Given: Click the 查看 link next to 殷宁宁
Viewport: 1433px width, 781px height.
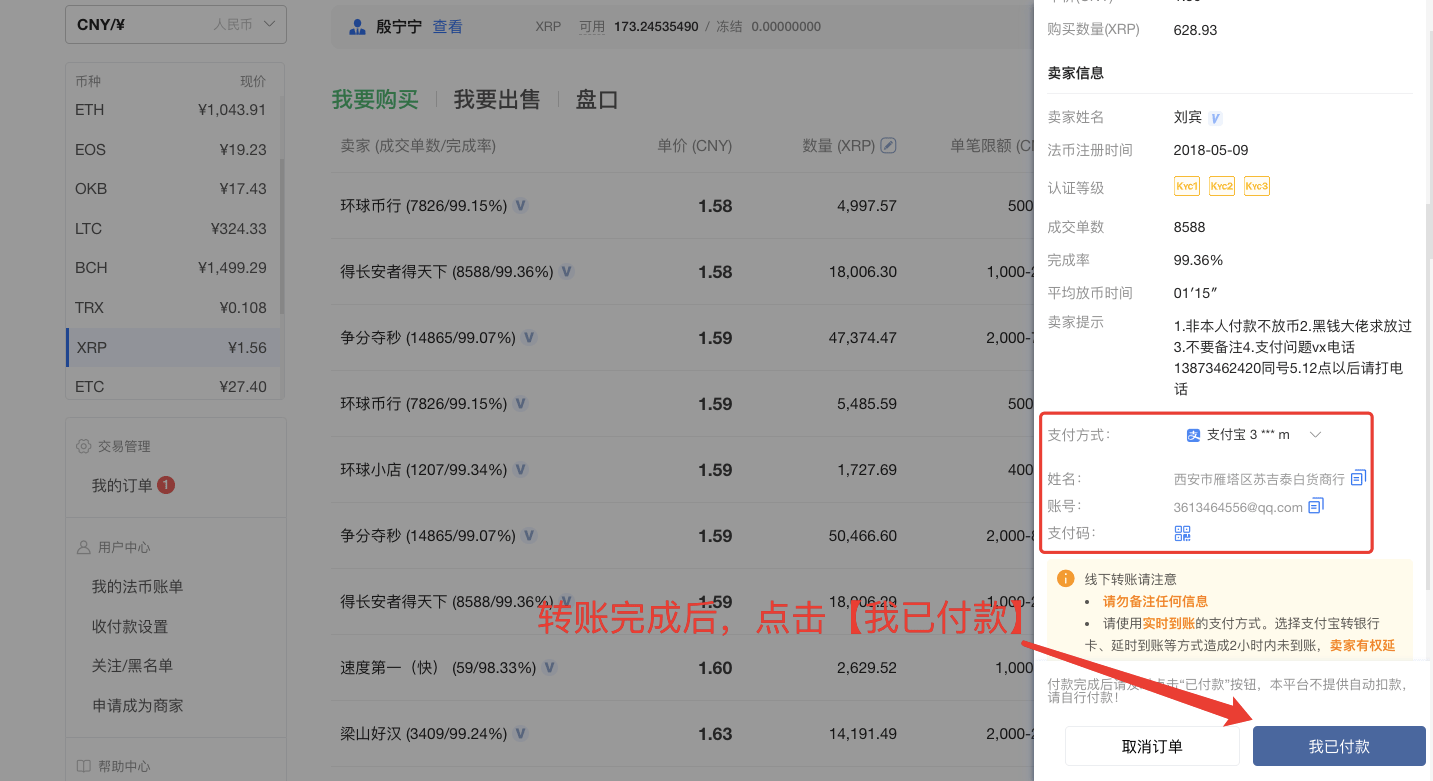Looking at the screenshot, I should [x=447, y=27].
